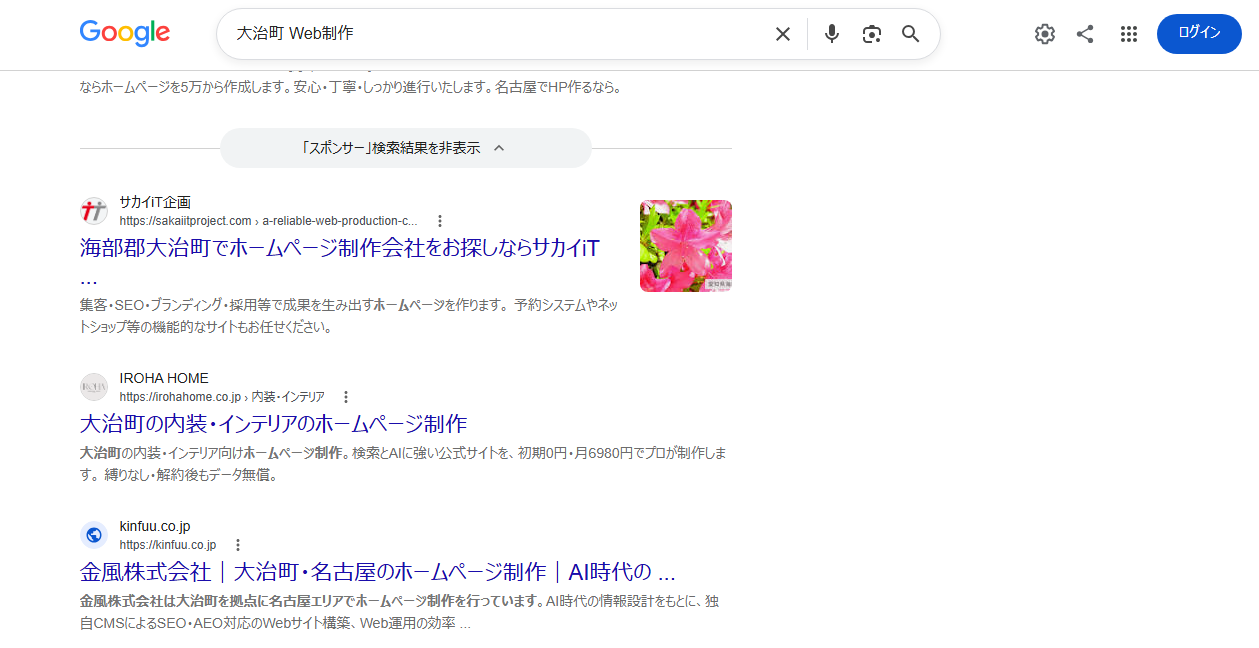Click the IROHA HOME favicon

[x=94, y=387]
